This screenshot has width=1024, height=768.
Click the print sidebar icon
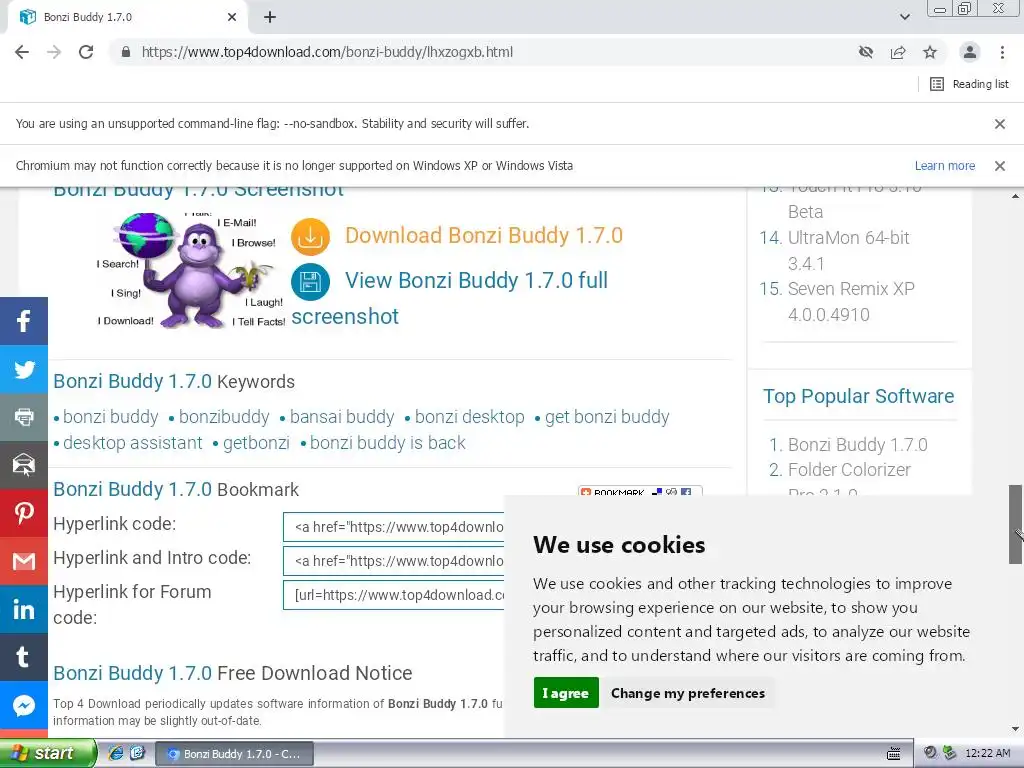(24, 417)
